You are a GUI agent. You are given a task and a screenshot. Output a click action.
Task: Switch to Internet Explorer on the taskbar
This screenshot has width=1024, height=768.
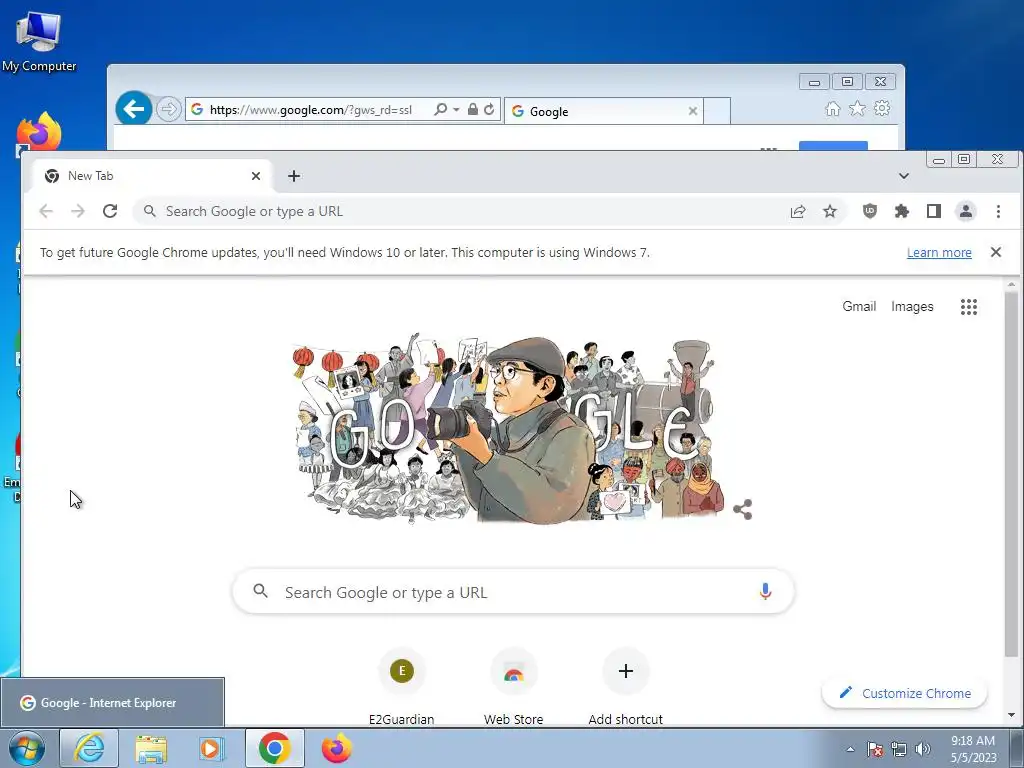(x=89, y=748)
